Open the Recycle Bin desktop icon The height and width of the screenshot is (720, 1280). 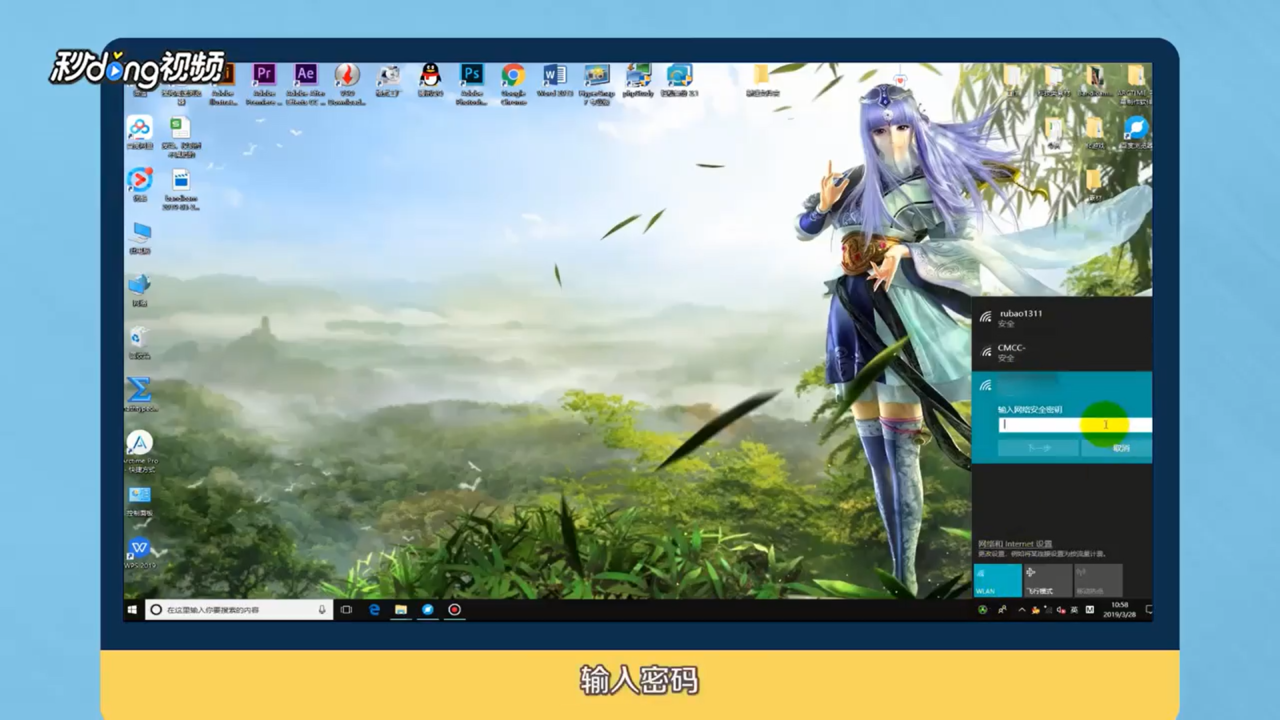point(139,342)
